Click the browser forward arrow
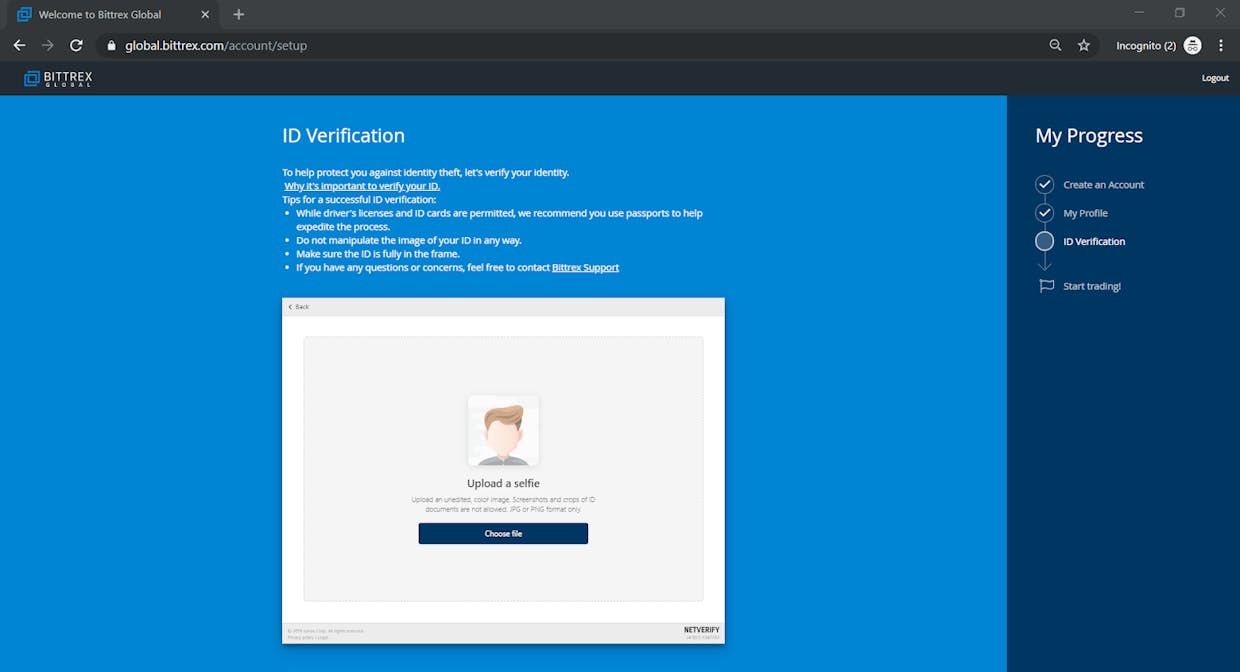The width and height of the screenshot is (1240, 672). 47,45
